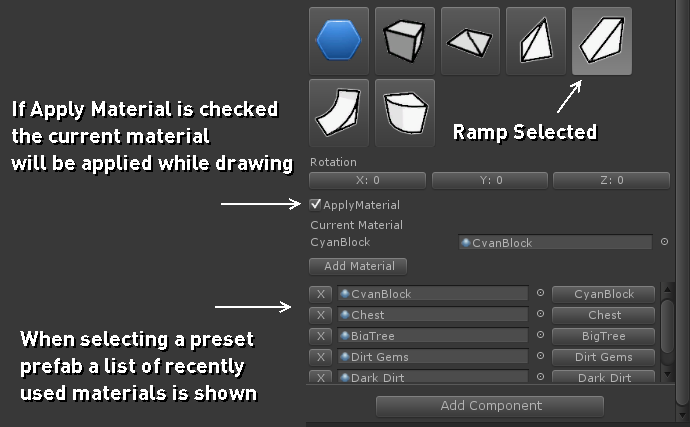Open object picker for Dirt Gems row

[x=540, y=357]
